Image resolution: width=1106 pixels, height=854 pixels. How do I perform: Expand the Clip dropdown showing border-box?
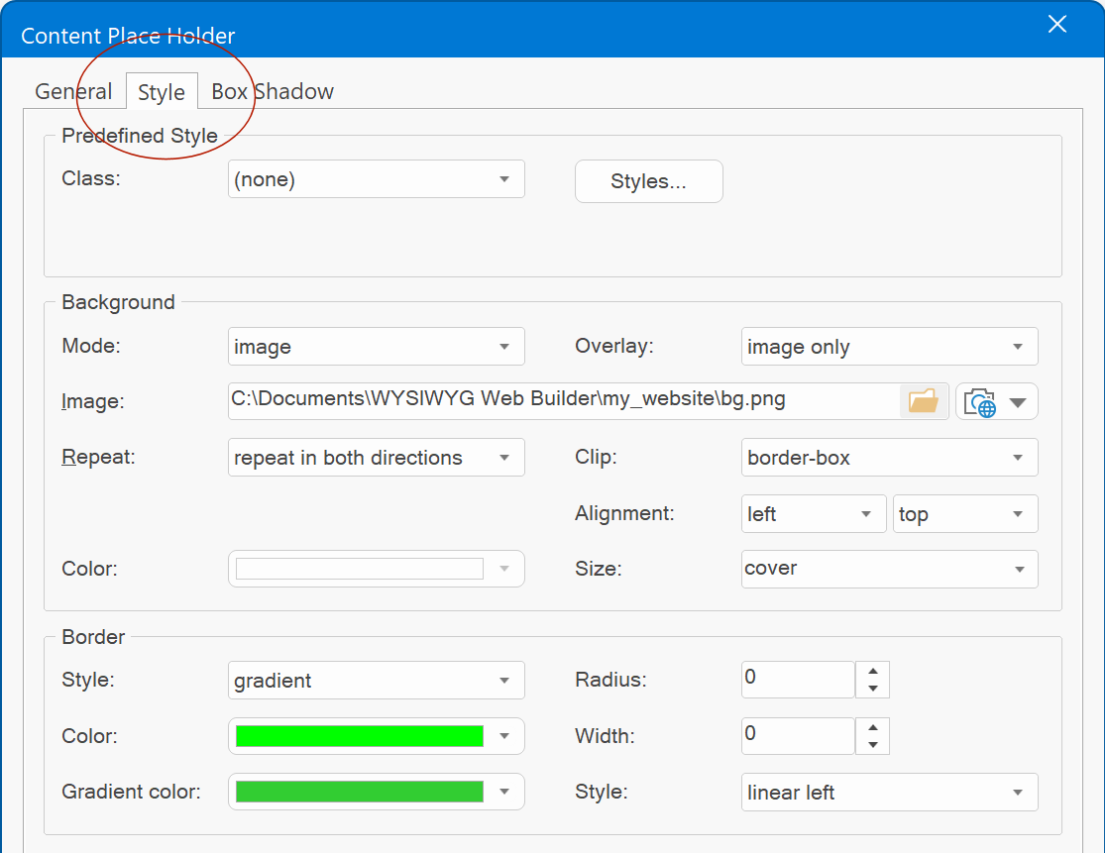coord(889,458)
